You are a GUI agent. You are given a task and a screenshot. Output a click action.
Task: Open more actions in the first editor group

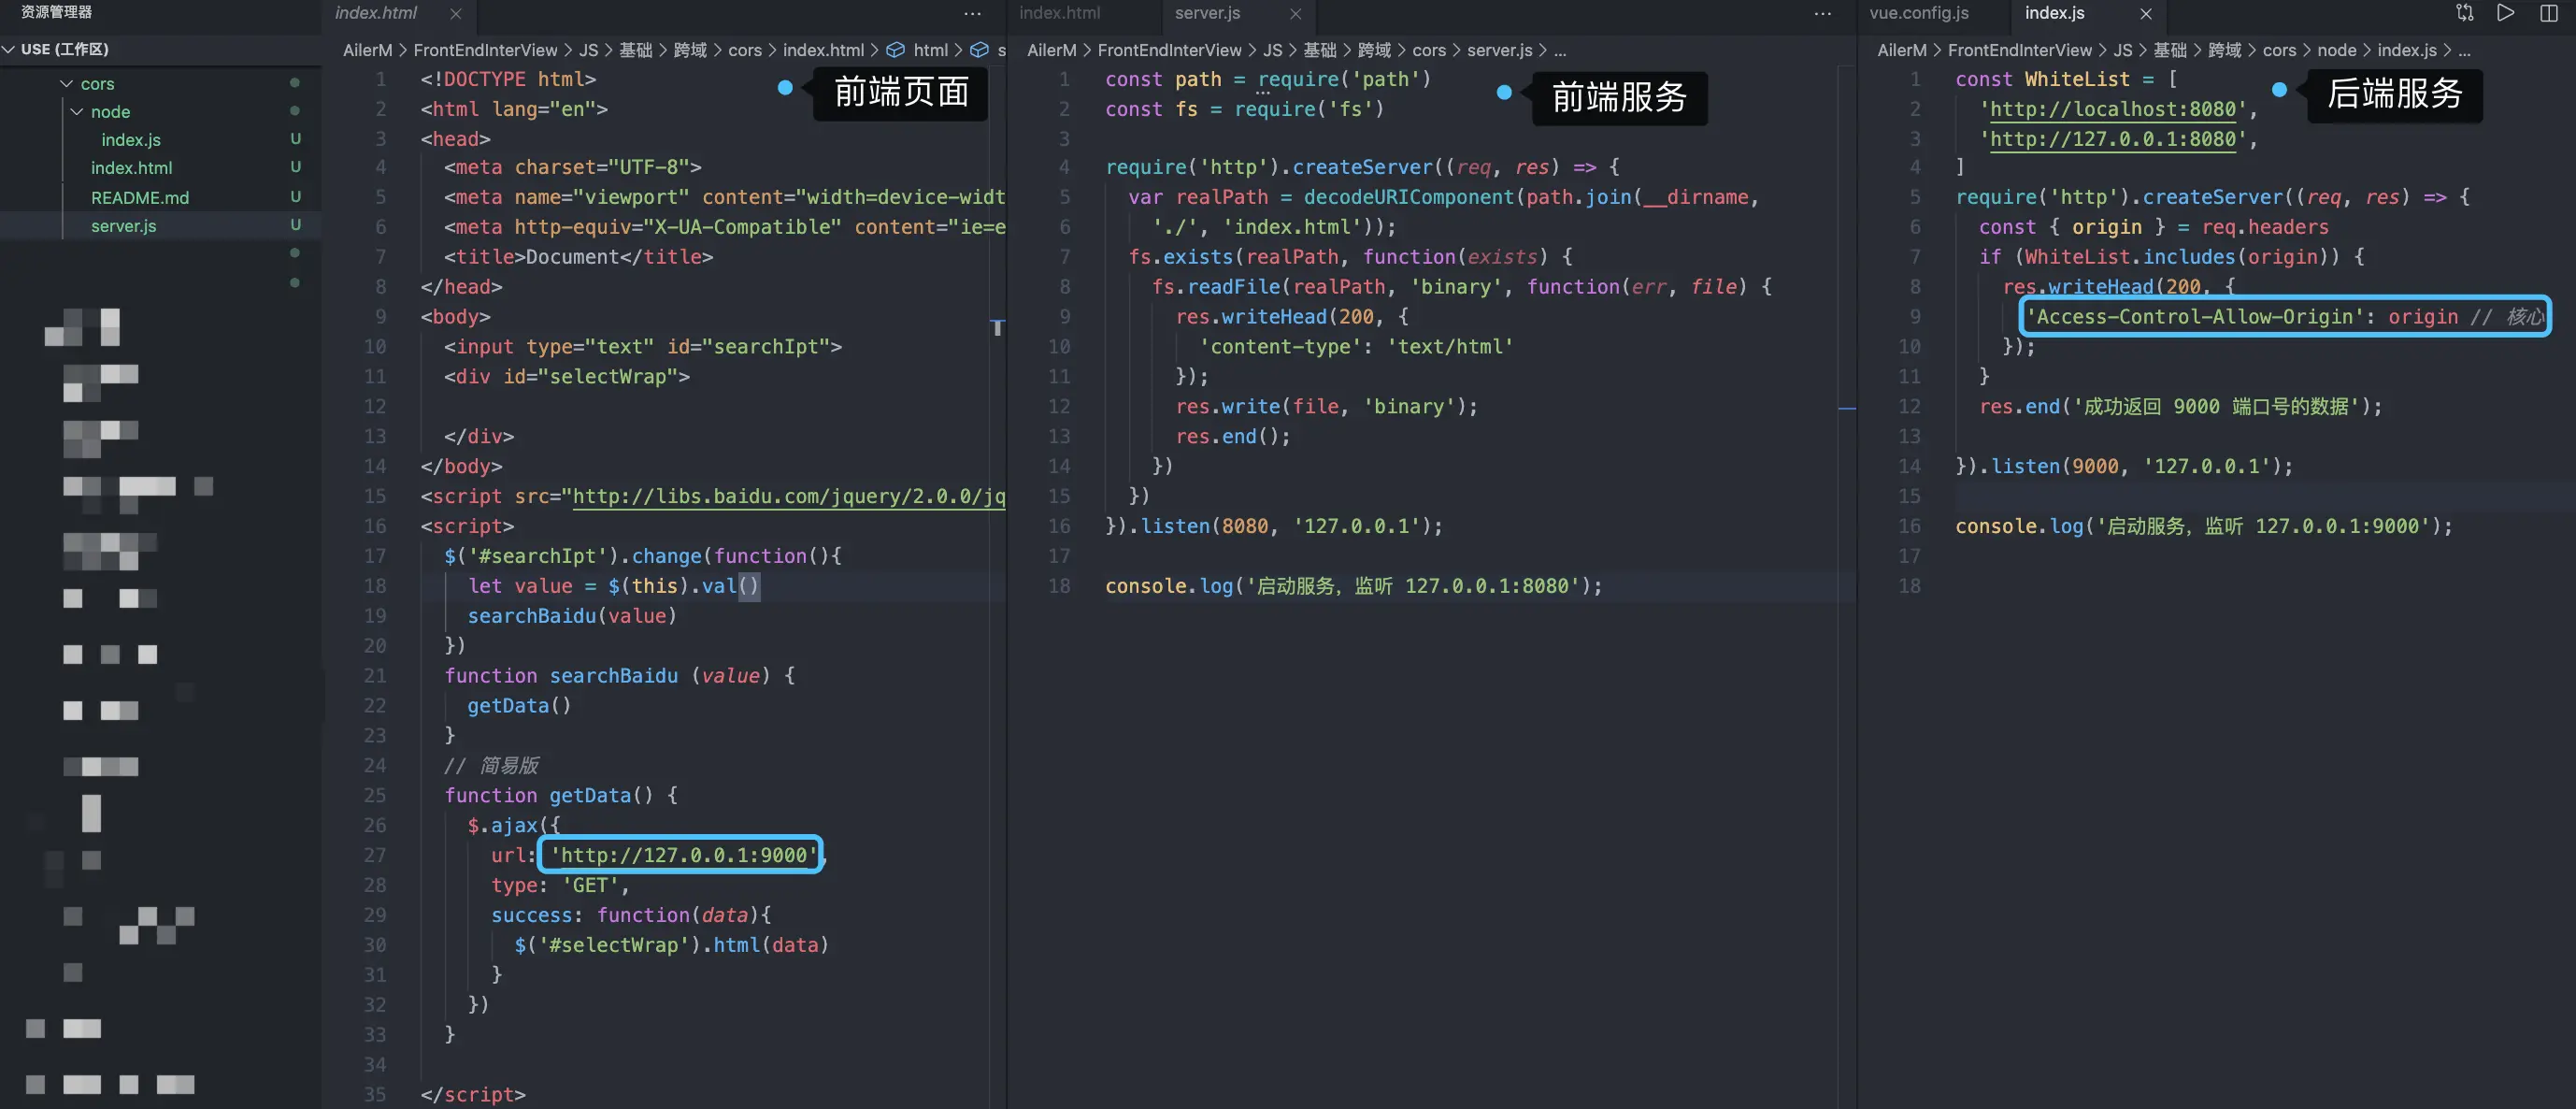pyautogui.click(x=972, y=13)
